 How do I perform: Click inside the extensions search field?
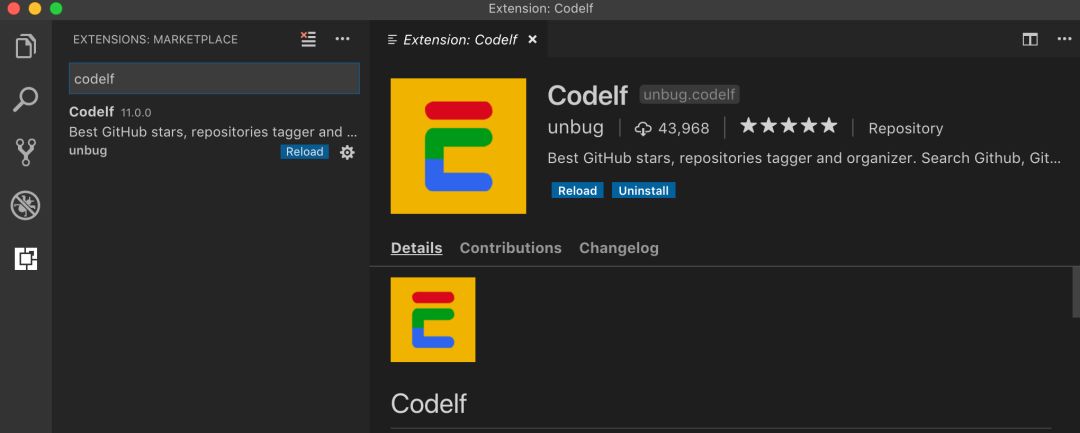tap(213, 78)
